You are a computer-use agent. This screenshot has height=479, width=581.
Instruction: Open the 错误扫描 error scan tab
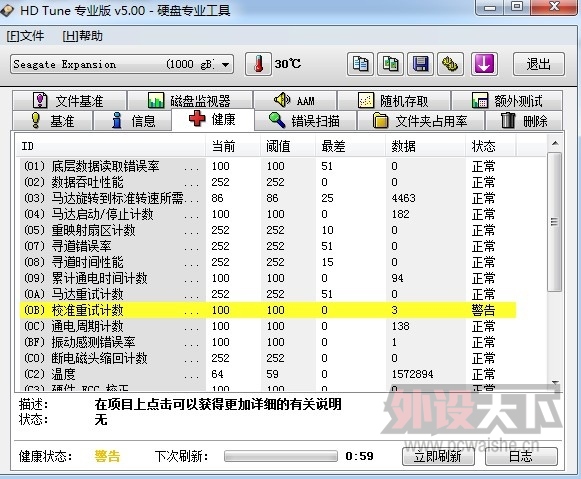coord(305,121)
